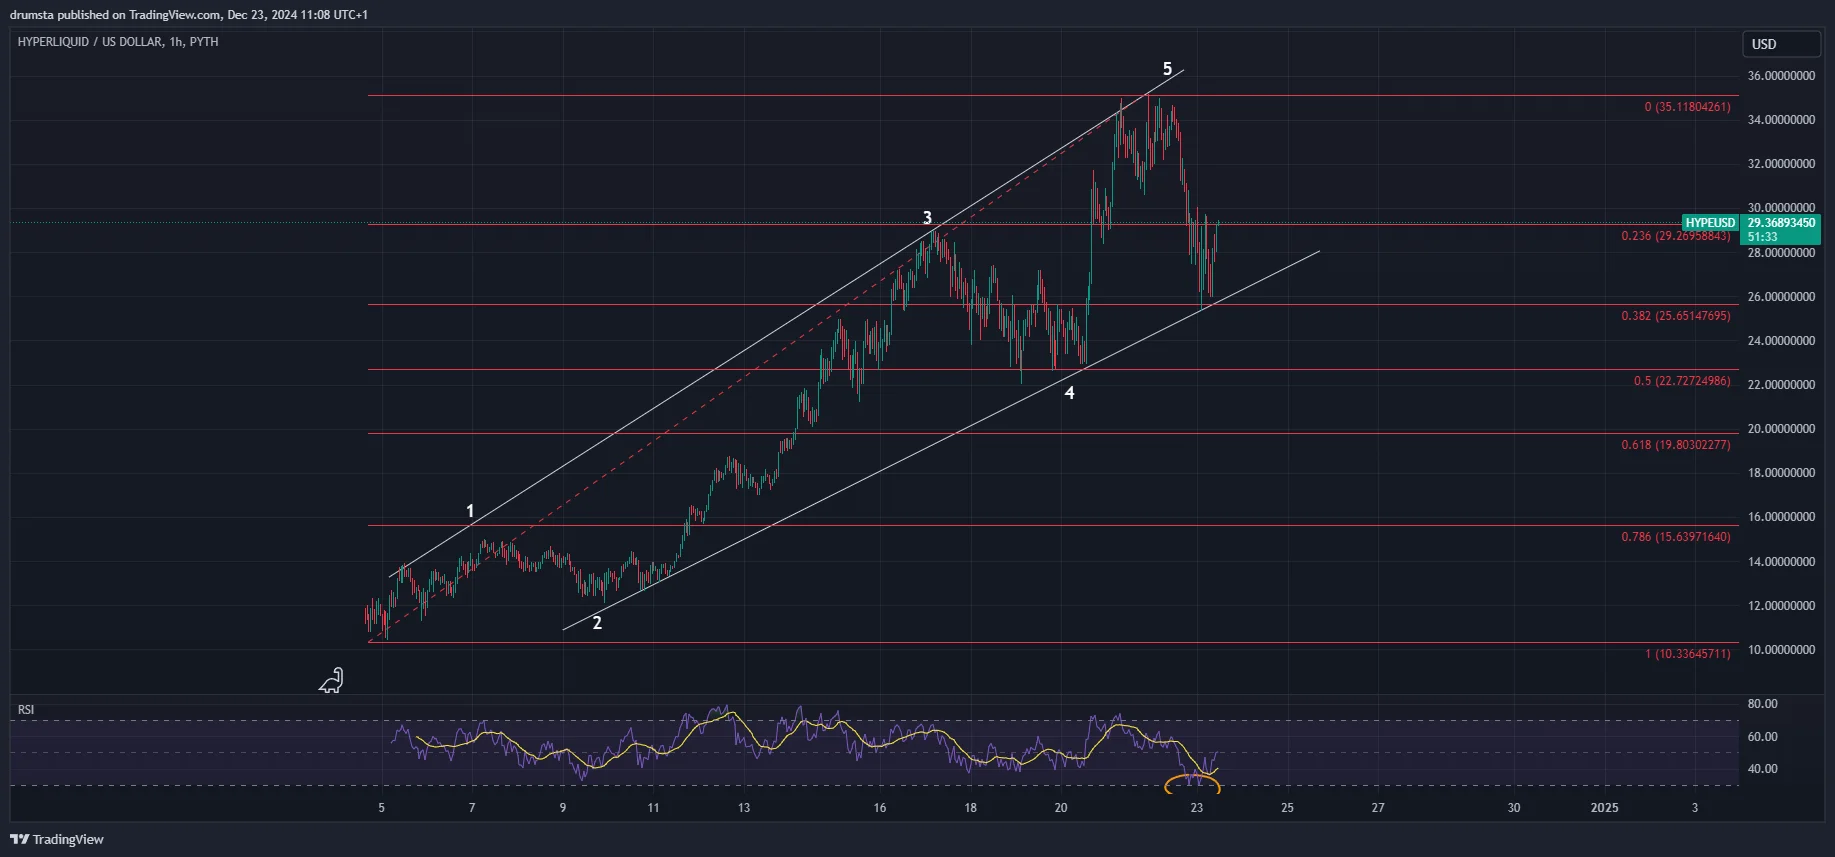Click the Fibonacci label 0.236 (29.26958843)
The image size is (1835, 857).
1676,236
